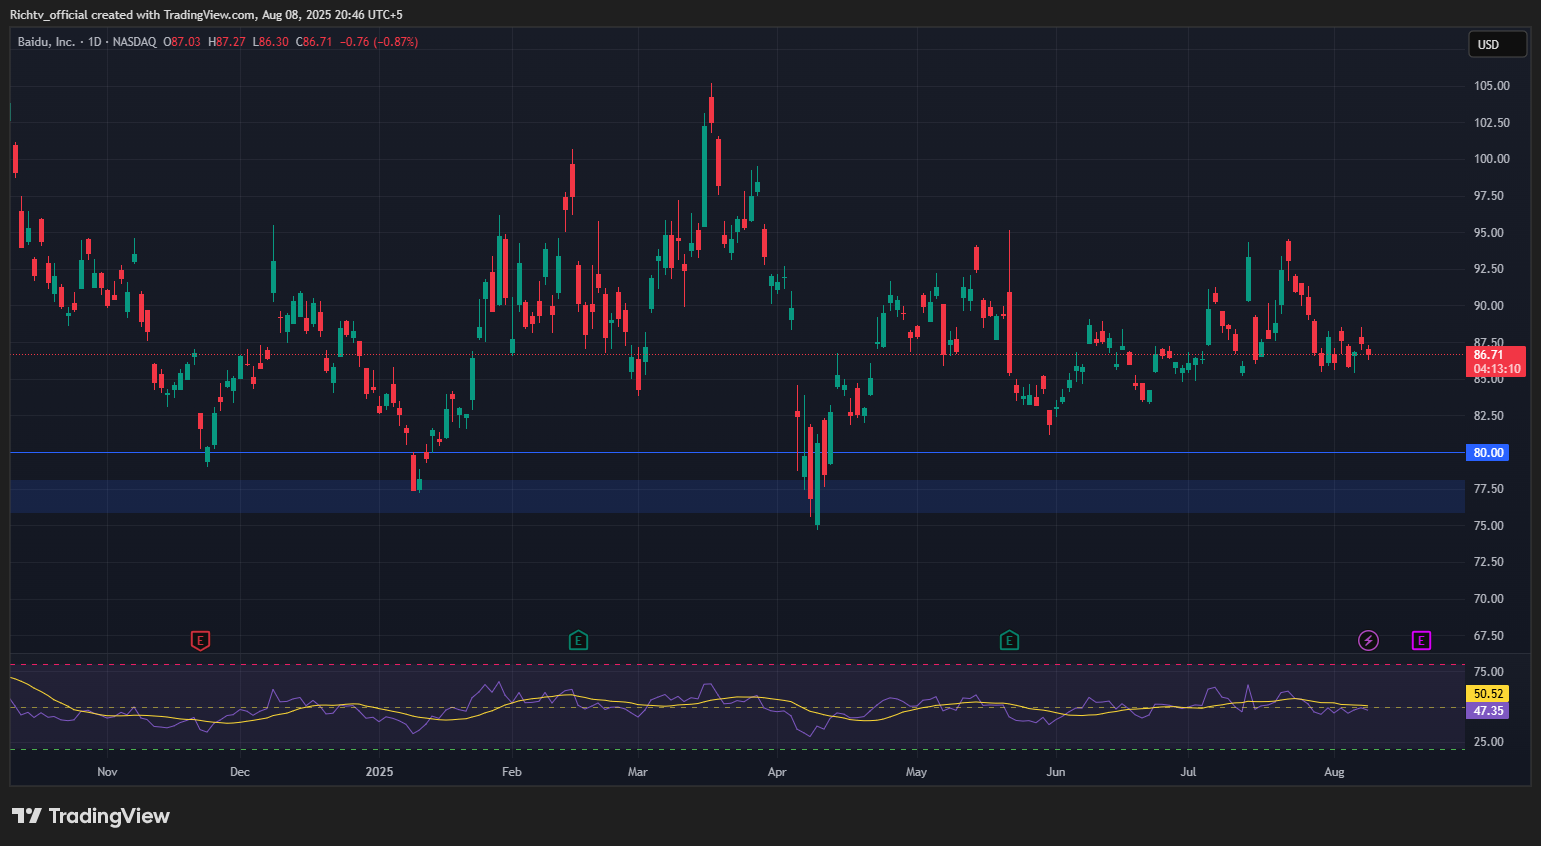This screenshot has height=846, width=1541.
Task: Click the 1D interval in chart legend
Action: coord(95,42)
